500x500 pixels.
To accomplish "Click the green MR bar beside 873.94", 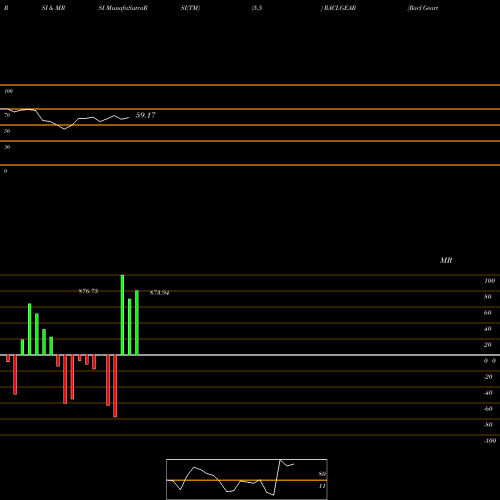I will coord(137,323).
